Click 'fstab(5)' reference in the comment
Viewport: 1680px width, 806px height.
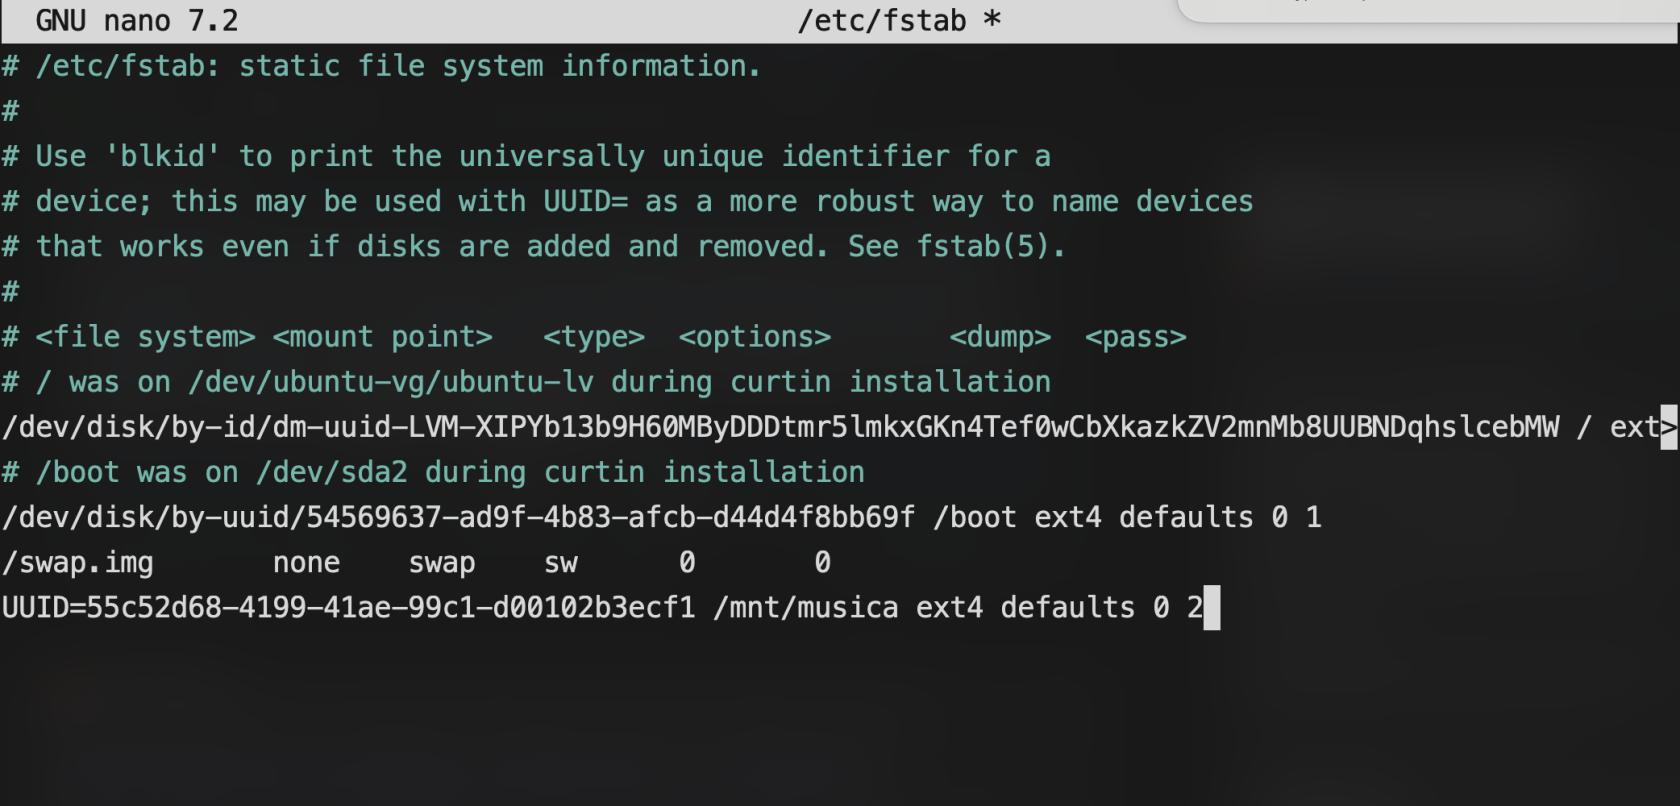(983, 247)
